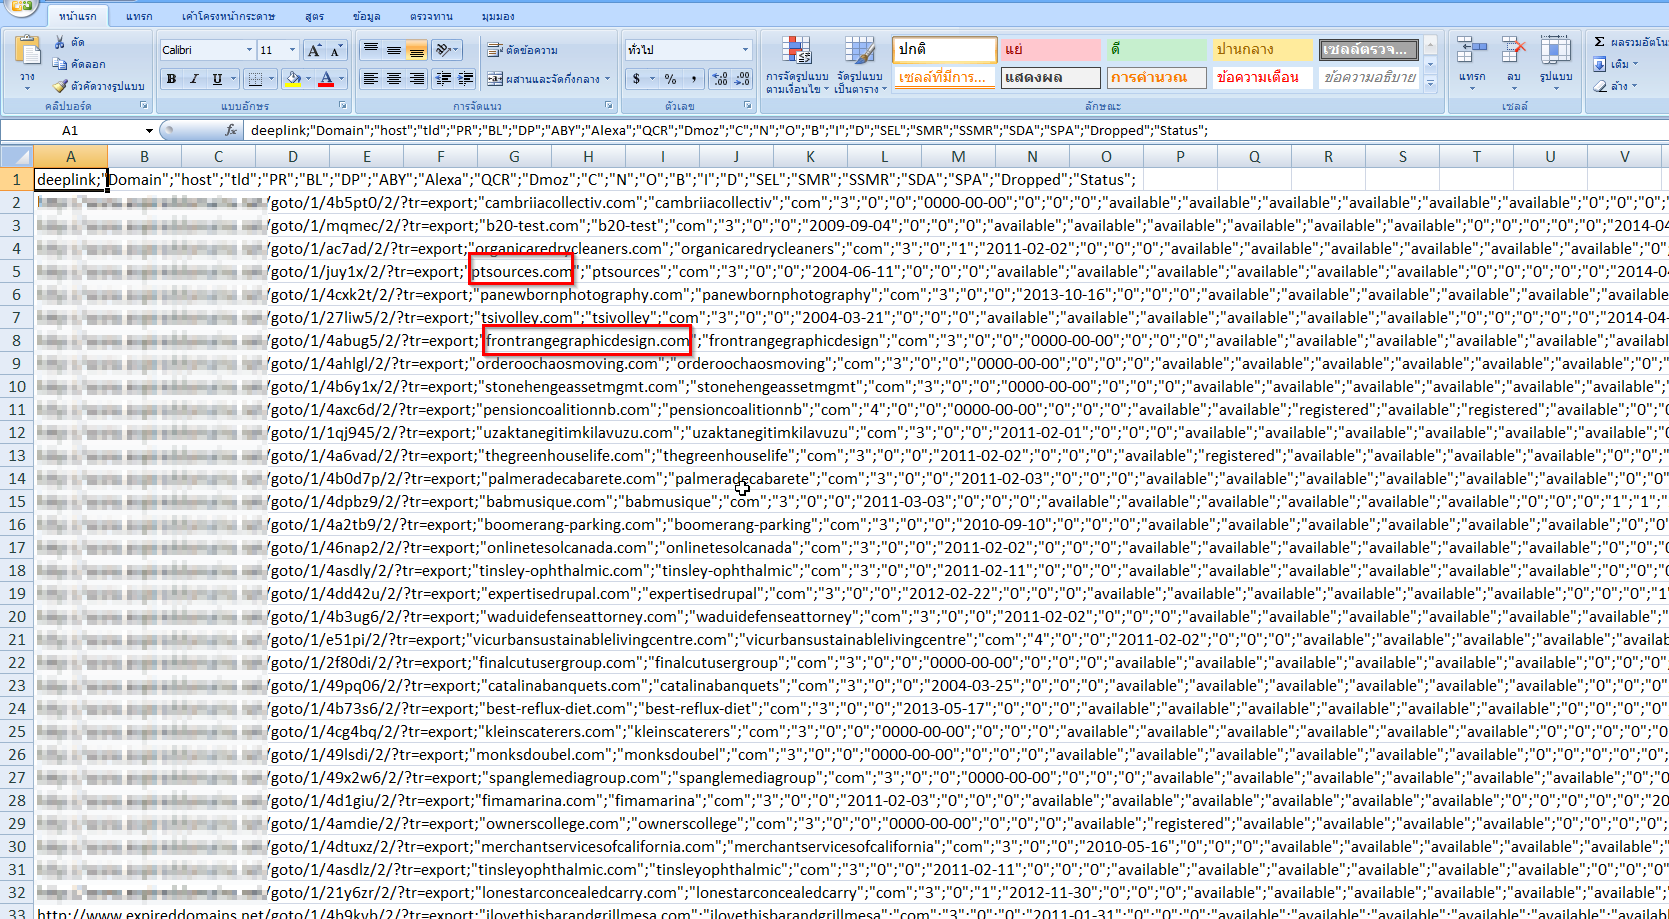This screenshot has height=919, width=1669.
Task: Click the Paste clipboard icon
Action: click(x=28, y=50)
